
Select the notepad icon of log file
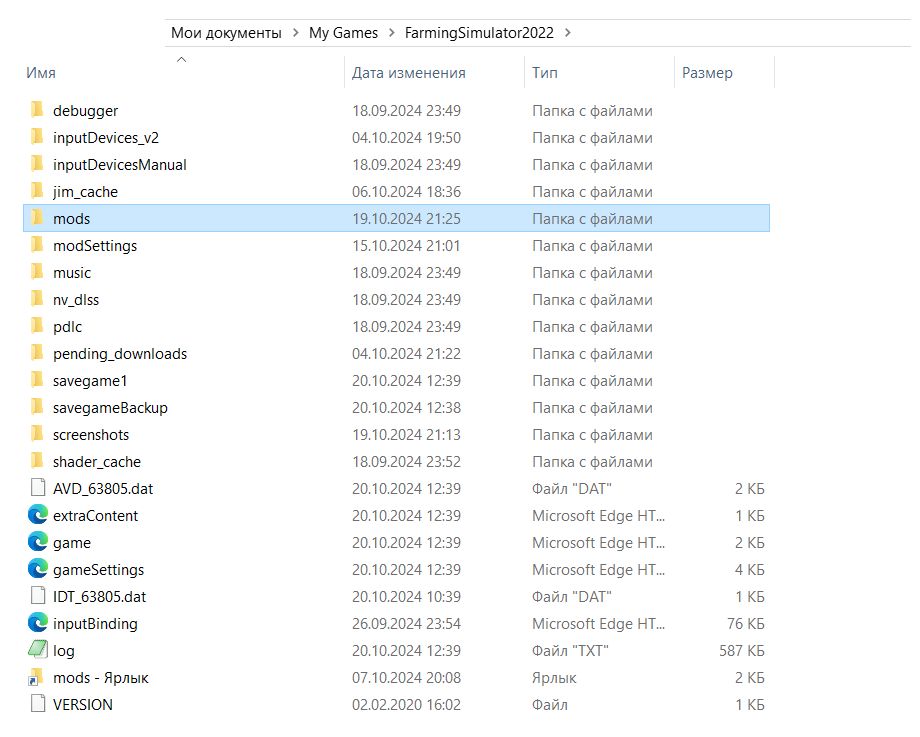pos(38,651)
